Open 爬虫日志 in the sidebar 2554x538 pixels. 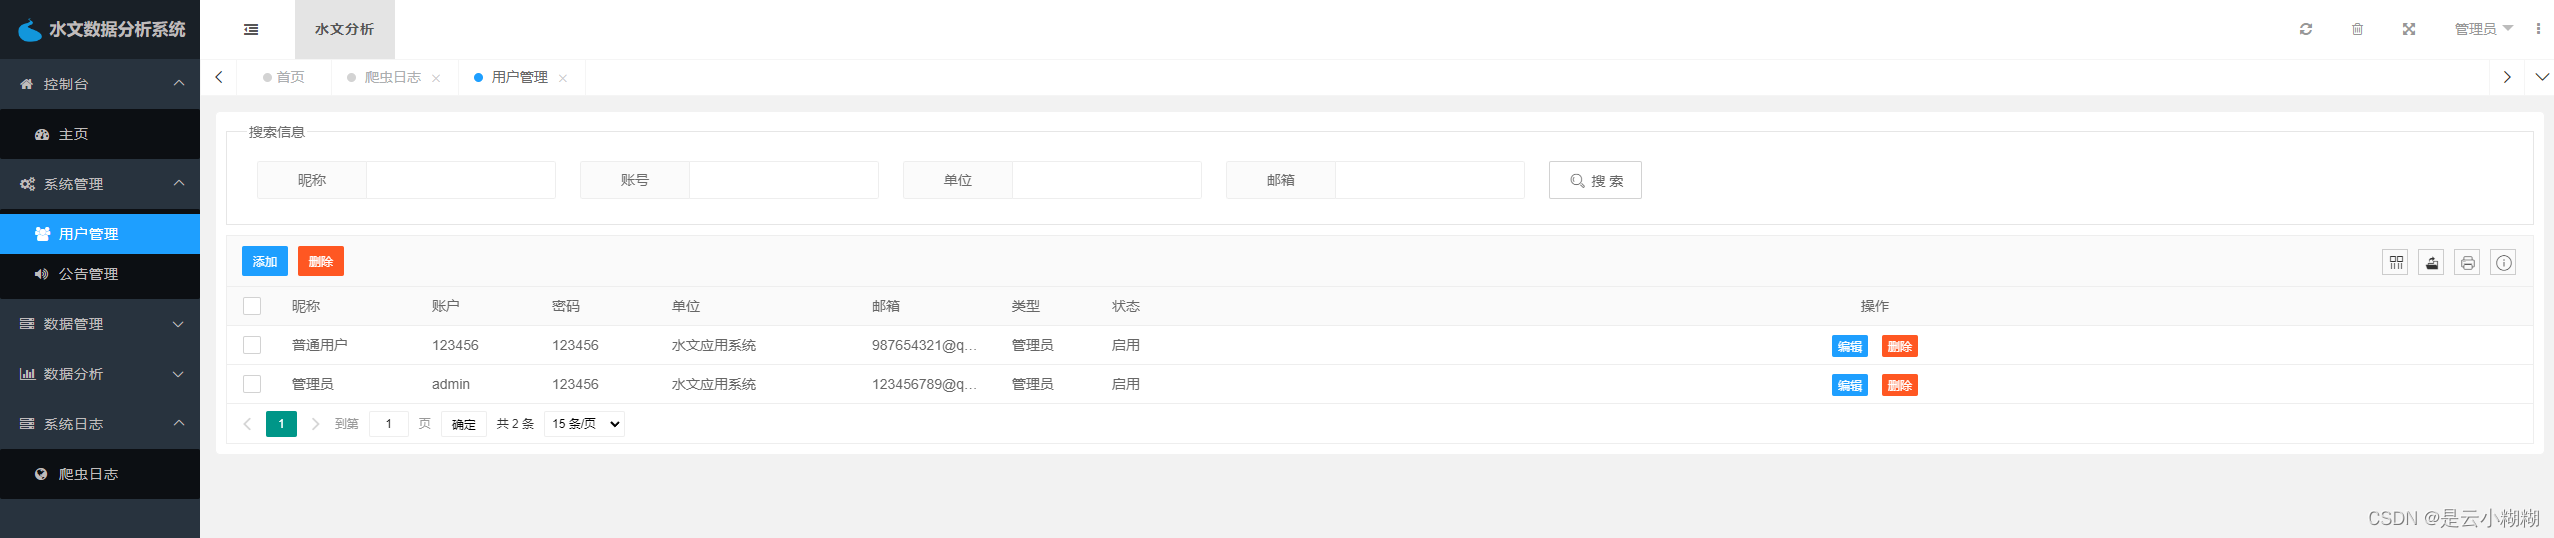100,474
